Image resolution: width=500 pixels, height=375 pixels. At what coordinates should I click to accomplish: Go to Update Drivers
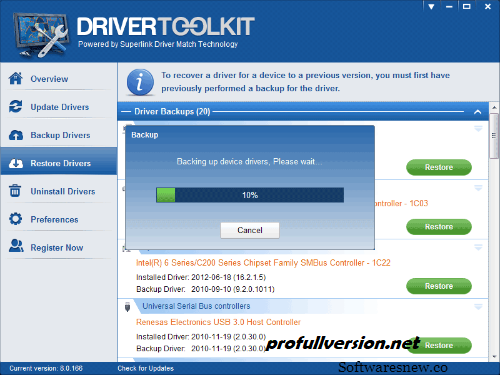pyautogui.click(x=60, y=107)
